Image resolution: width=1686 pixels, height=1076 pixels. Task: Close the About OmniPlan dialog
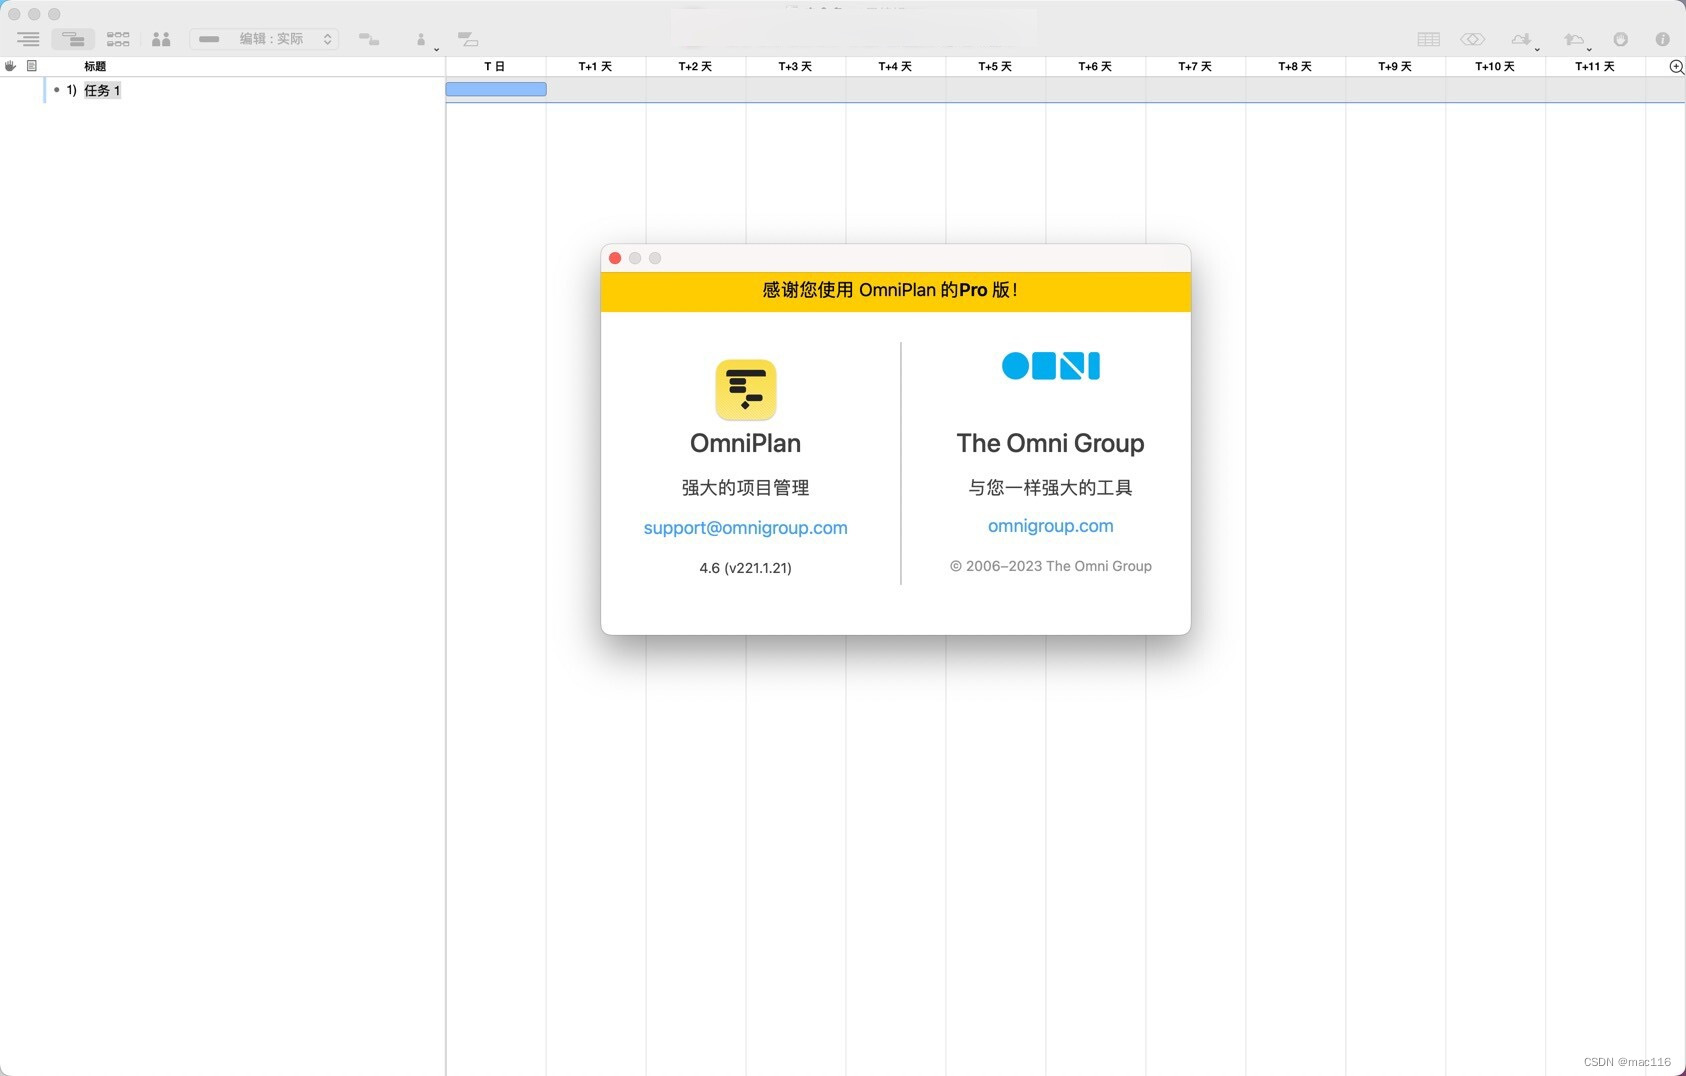(x=615, y=258)
